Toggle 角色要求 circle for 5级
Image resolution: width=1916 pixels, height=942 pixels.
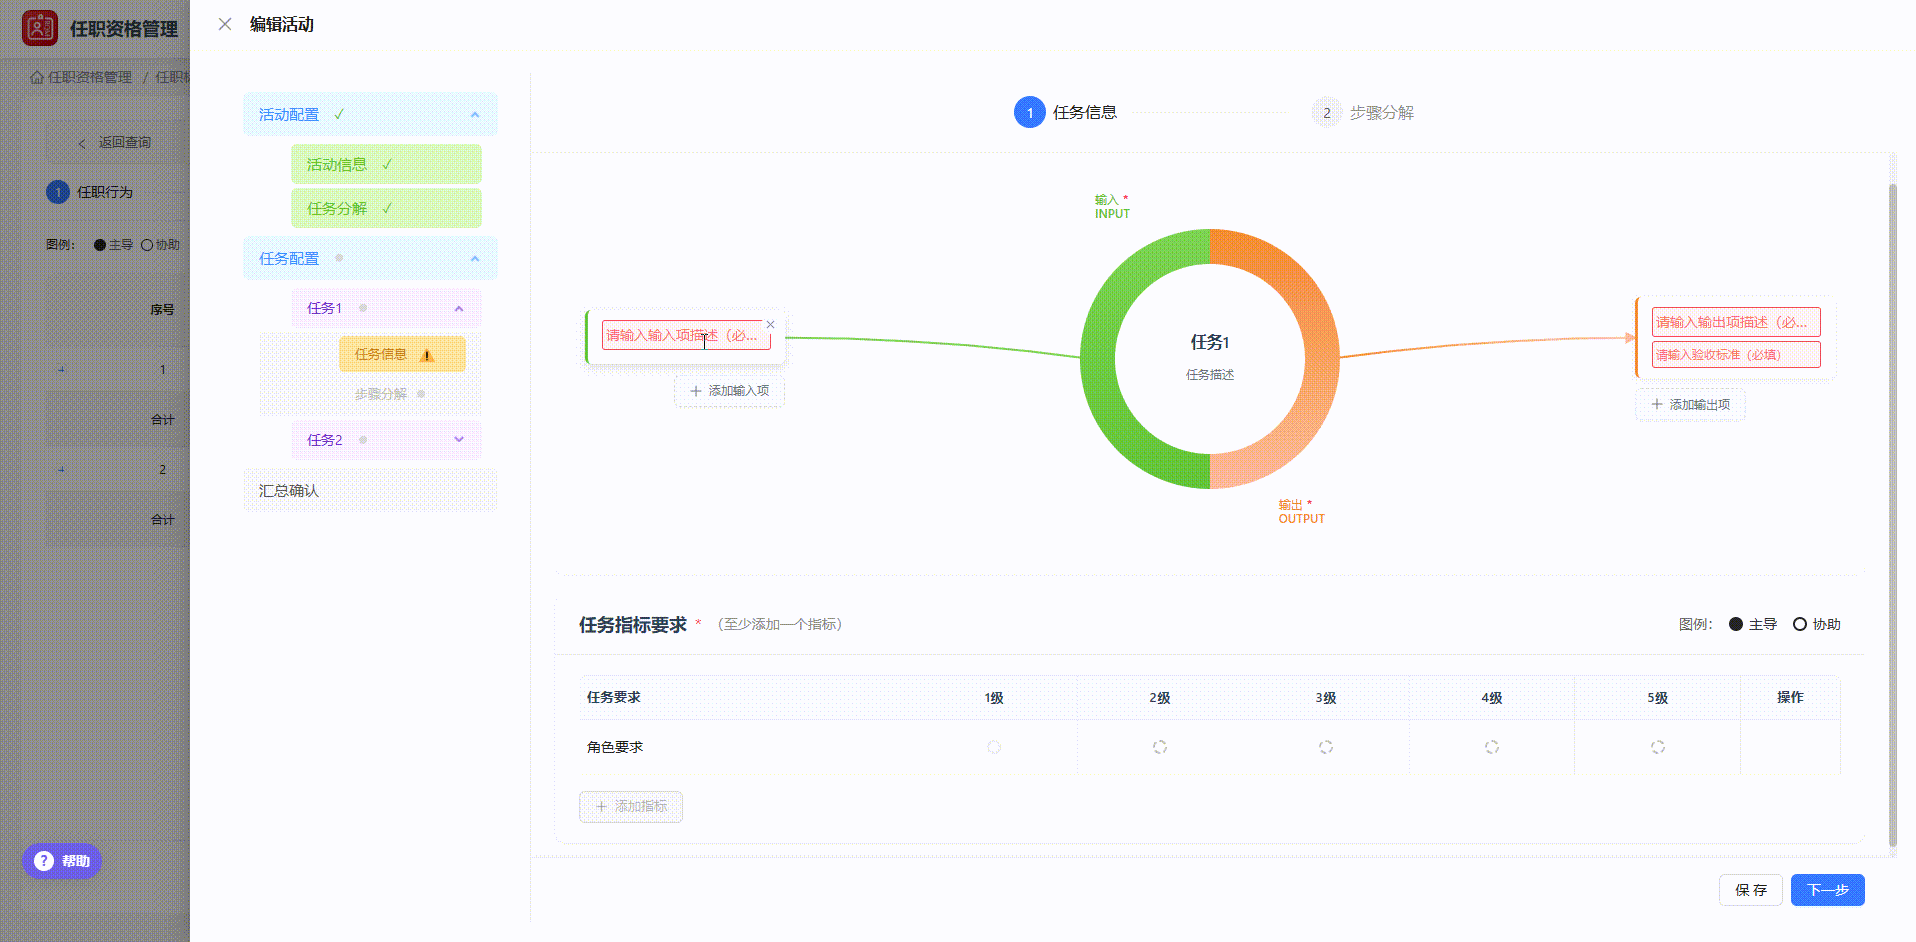tap(1658, 747)
